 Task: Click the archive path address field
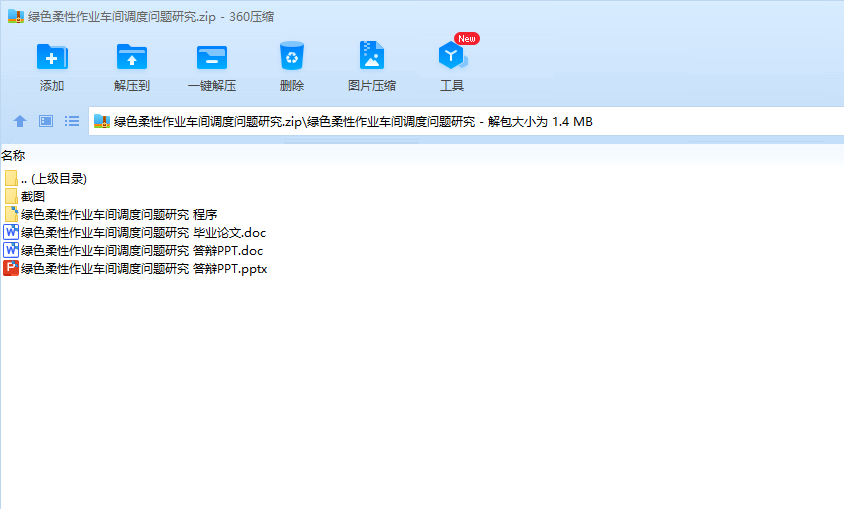pyautogui.click(x=466, y=122)
